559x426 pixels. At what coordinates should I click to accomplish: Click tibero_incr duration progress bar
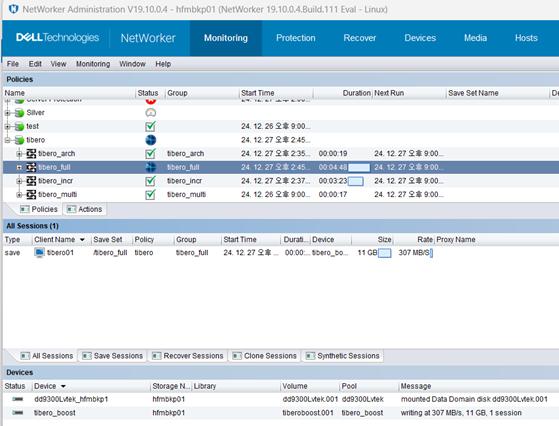[x=356, y=181]
